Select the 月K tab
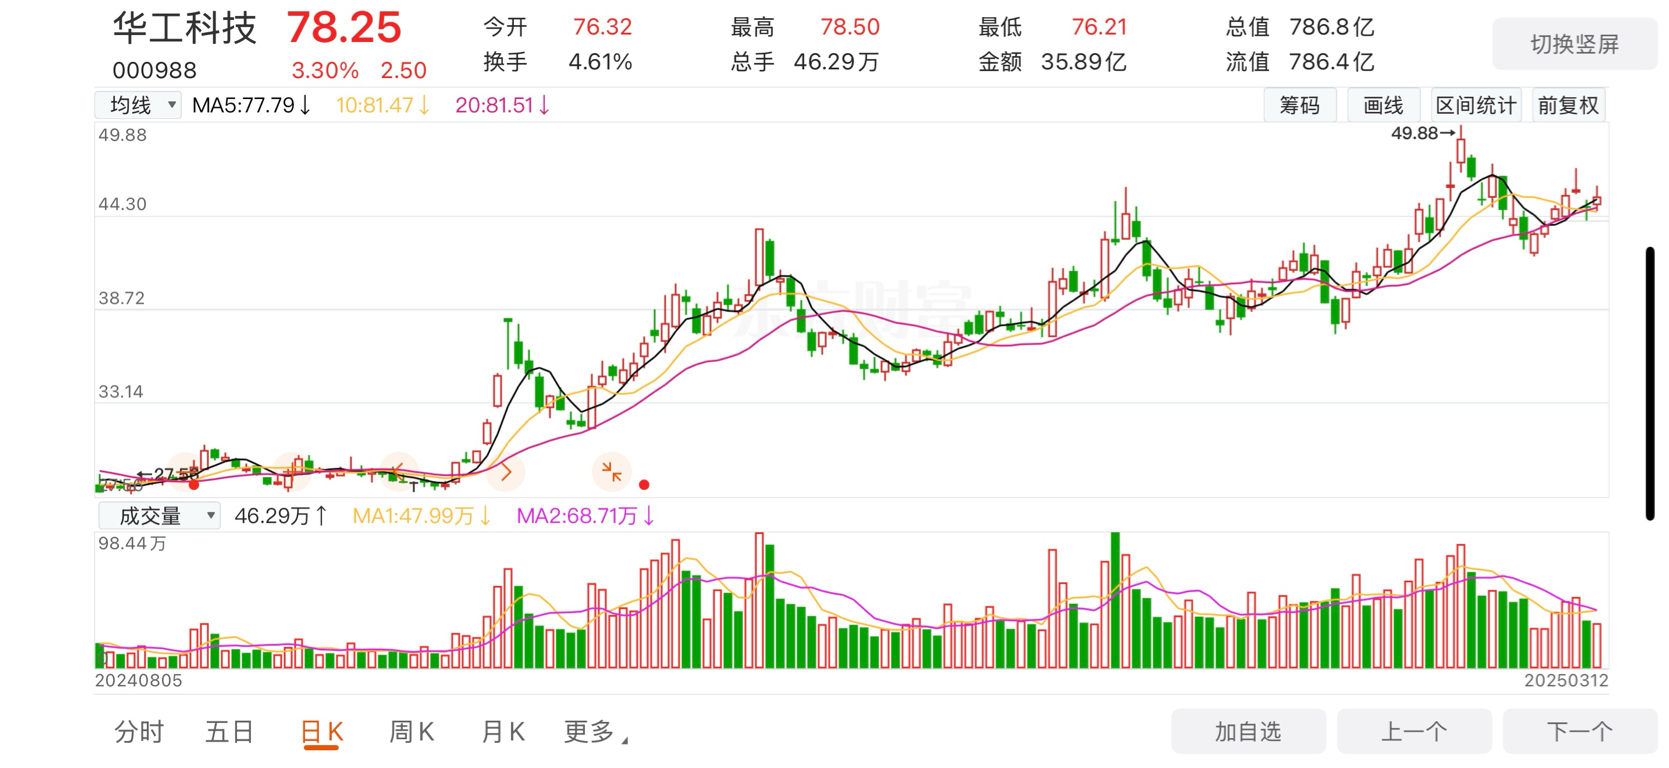 point(503,732)
